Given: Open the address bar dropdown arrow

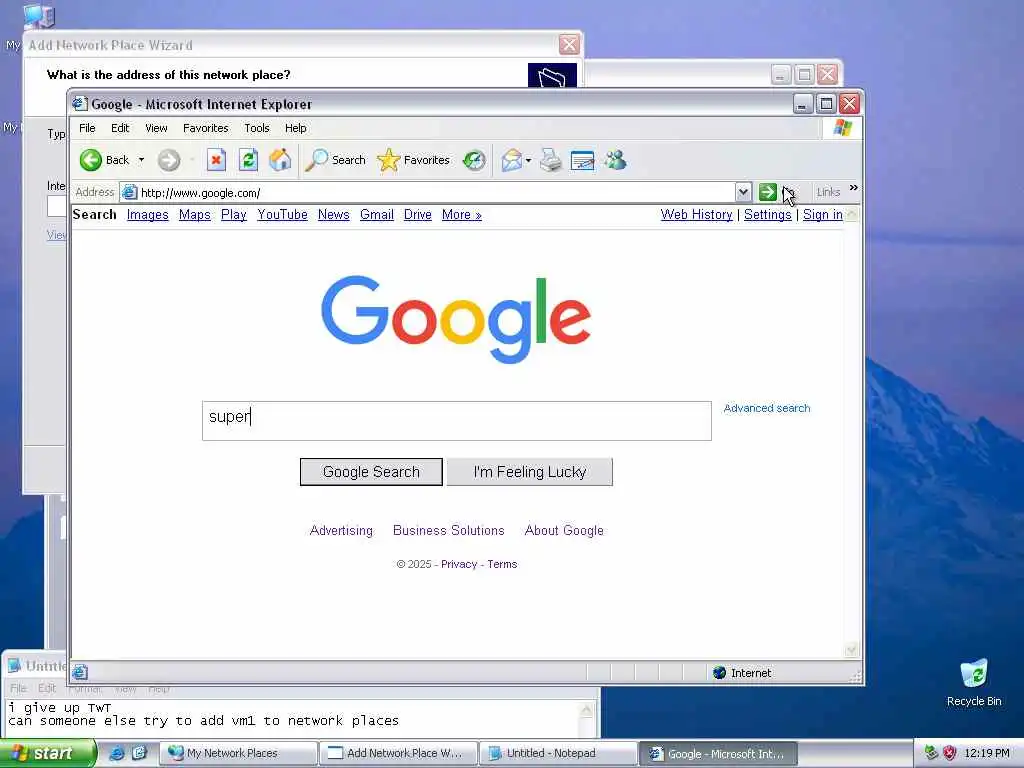Looking at the screenshot, I should [743, 192].
